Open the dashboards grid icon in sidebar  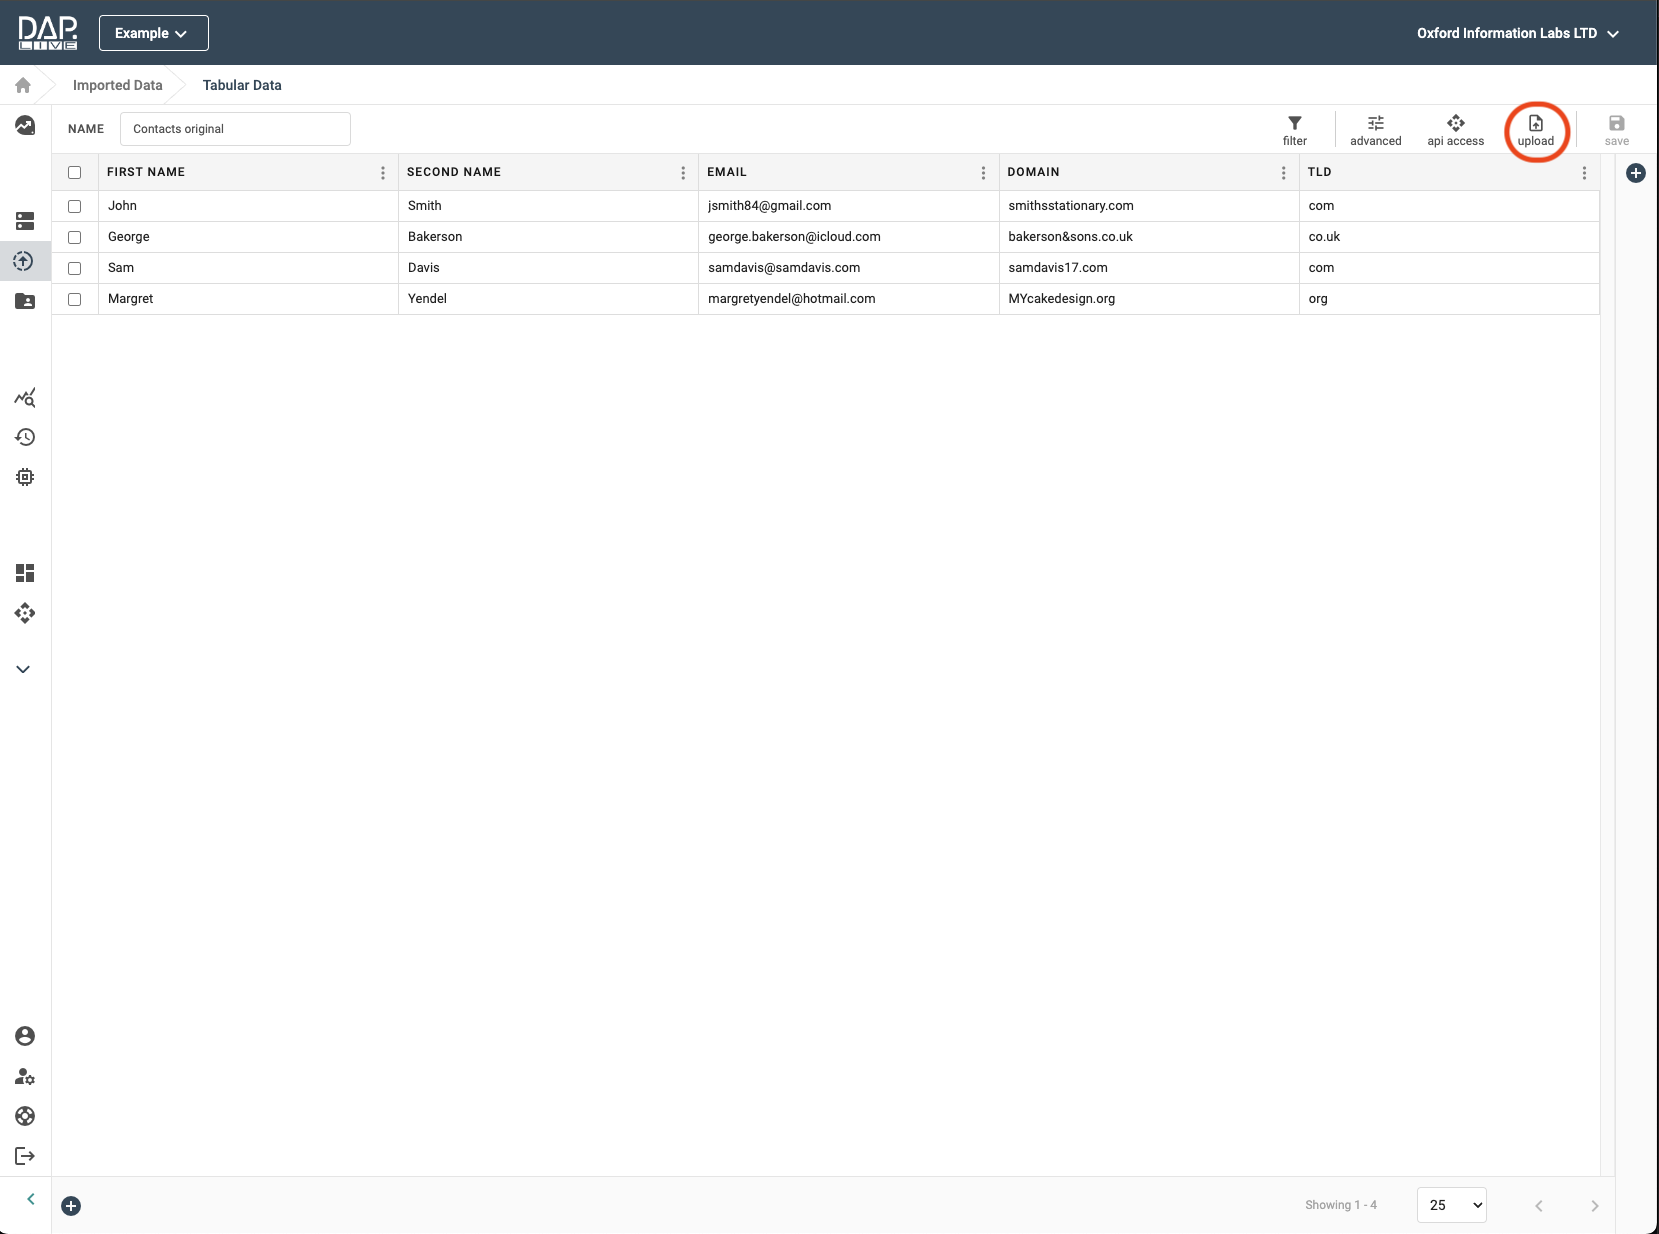pos(25,573)
